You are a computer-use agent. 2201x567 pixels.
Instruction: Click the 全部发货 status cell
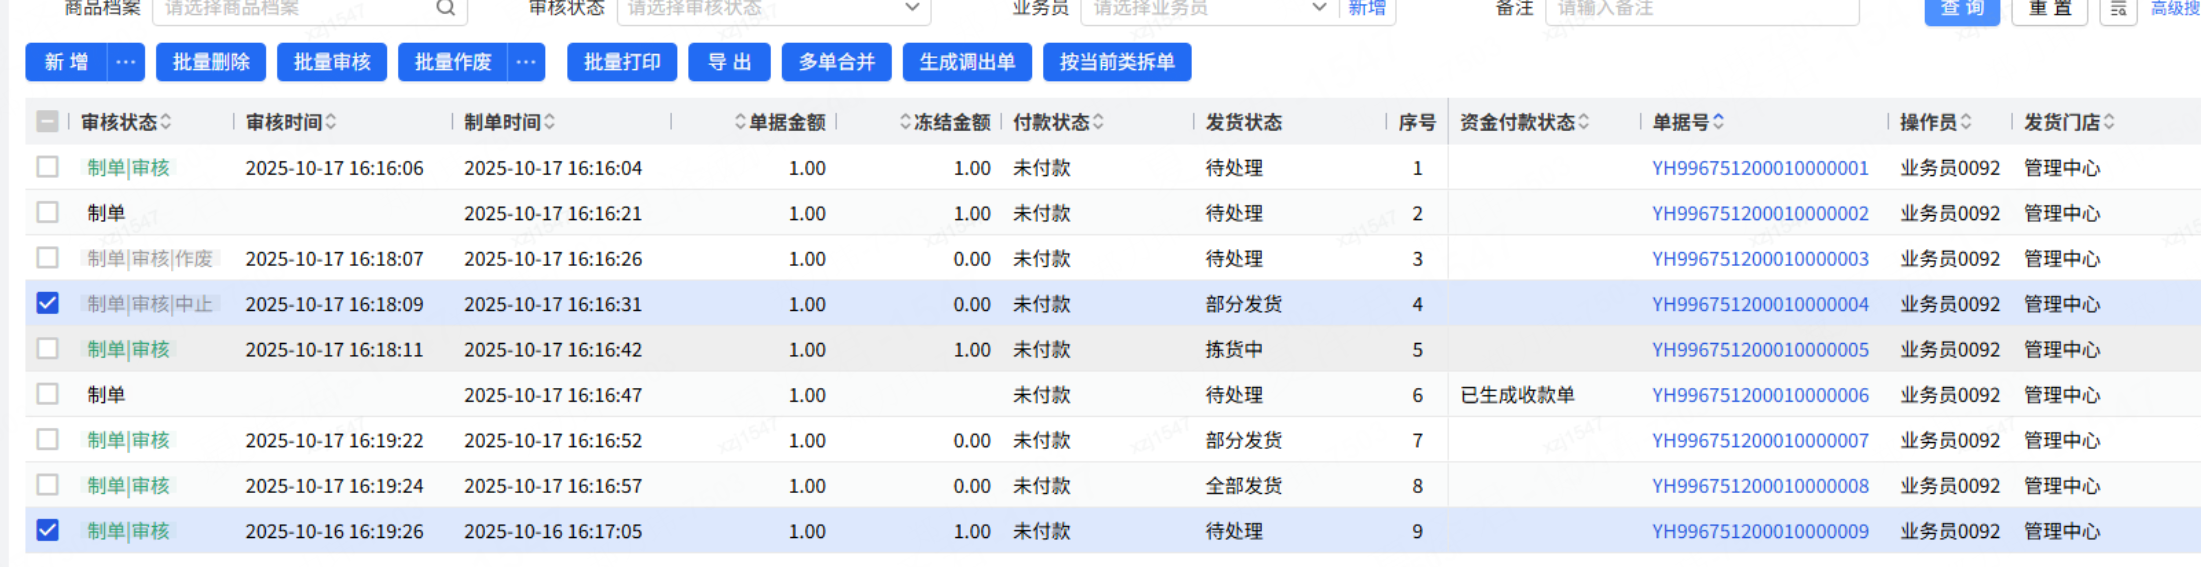[1243, 486]
